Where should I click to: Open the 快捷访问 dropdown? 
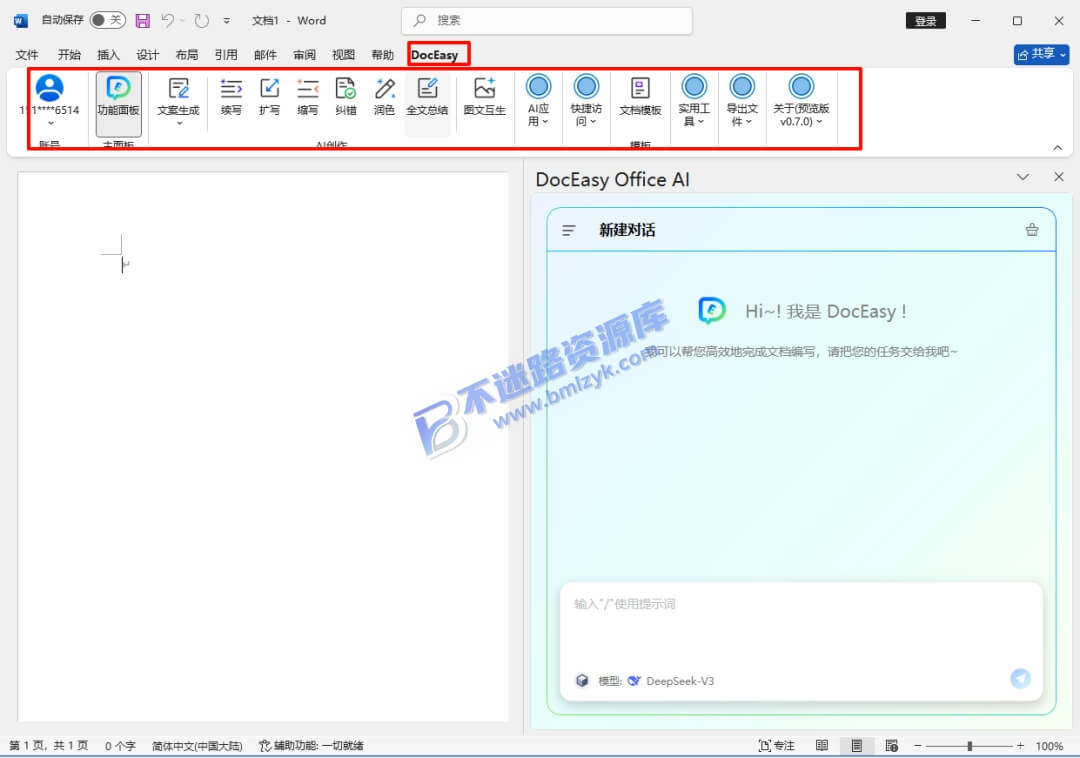click(x=586, y=101)
